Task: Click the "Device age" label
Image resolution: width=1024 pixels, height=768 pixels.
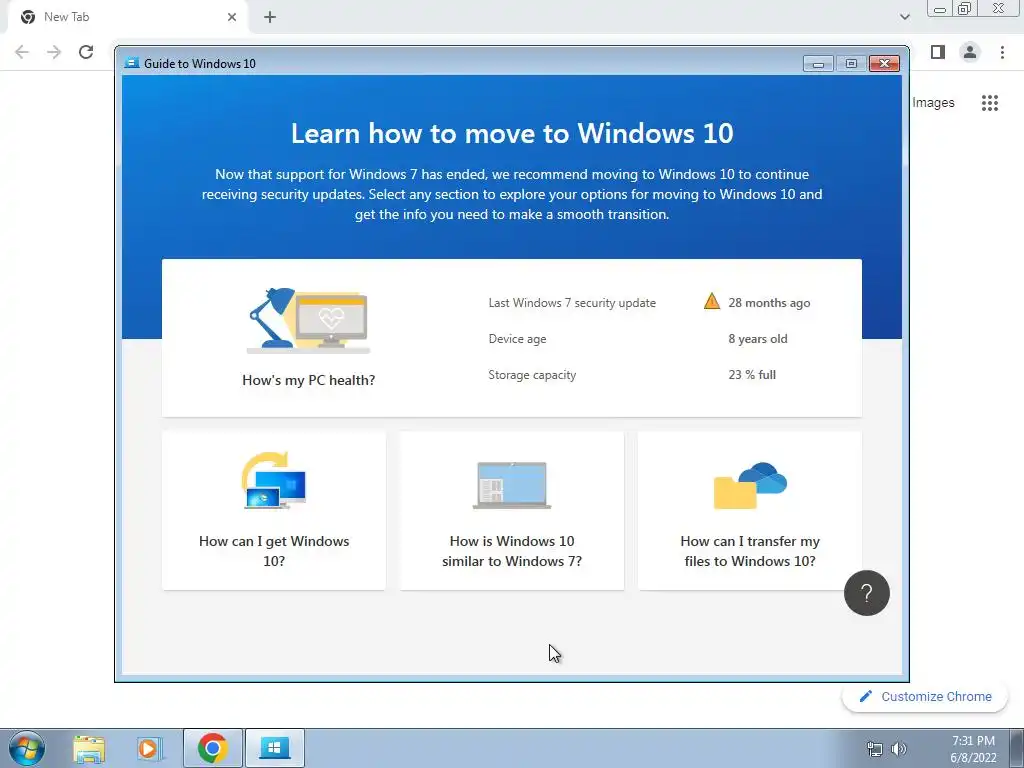Action: click(517, 339)
